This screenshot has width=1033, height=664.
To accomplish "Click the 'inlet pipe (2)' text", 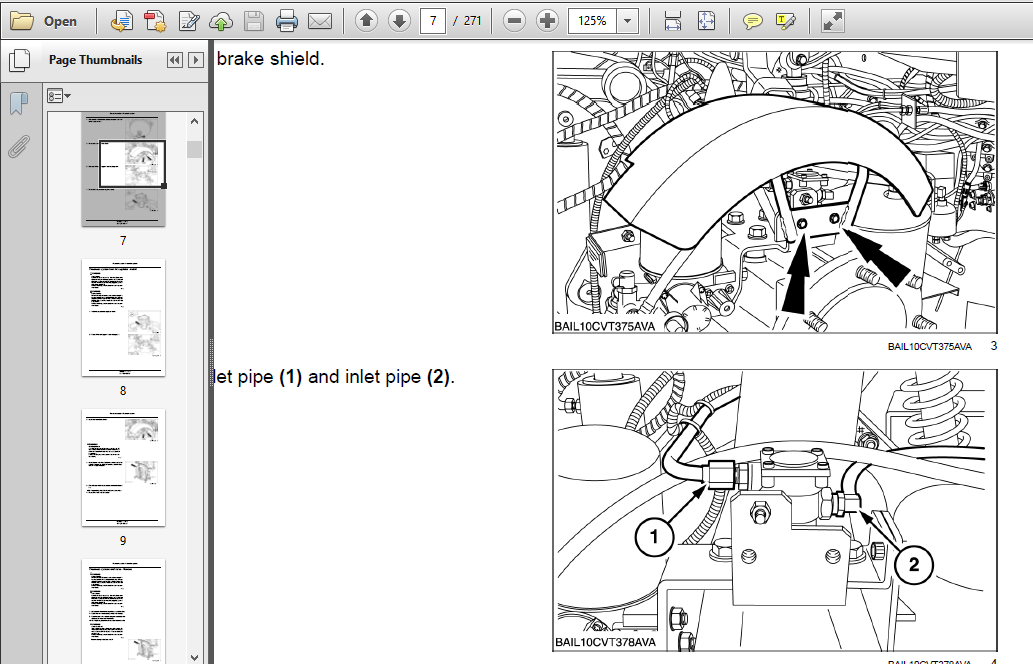I will click(399, 377).
